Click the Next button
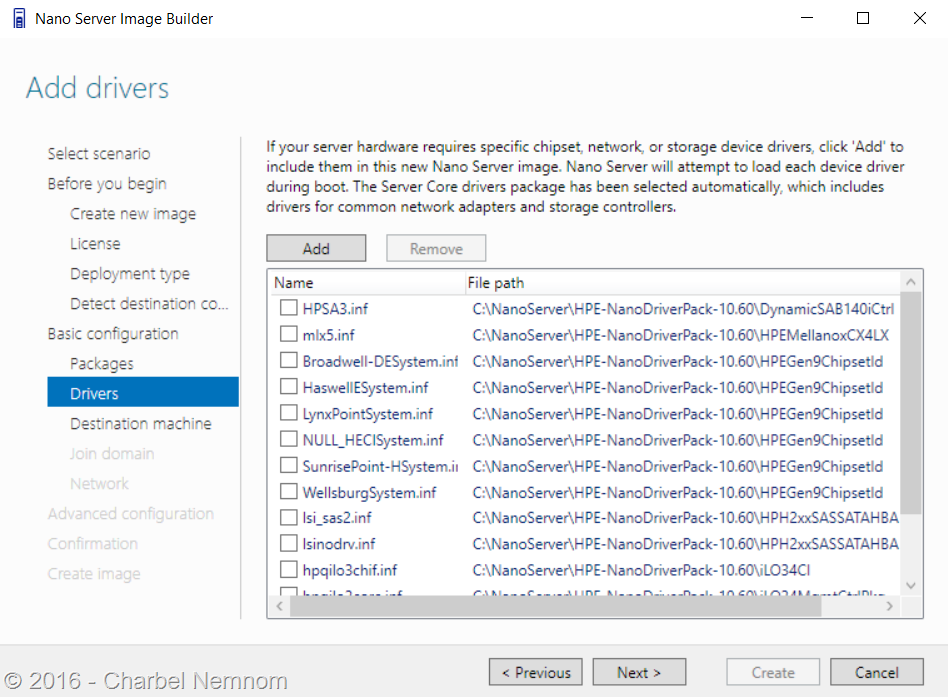Viewport: 948px width, 697px height. [x=639, y=672]
